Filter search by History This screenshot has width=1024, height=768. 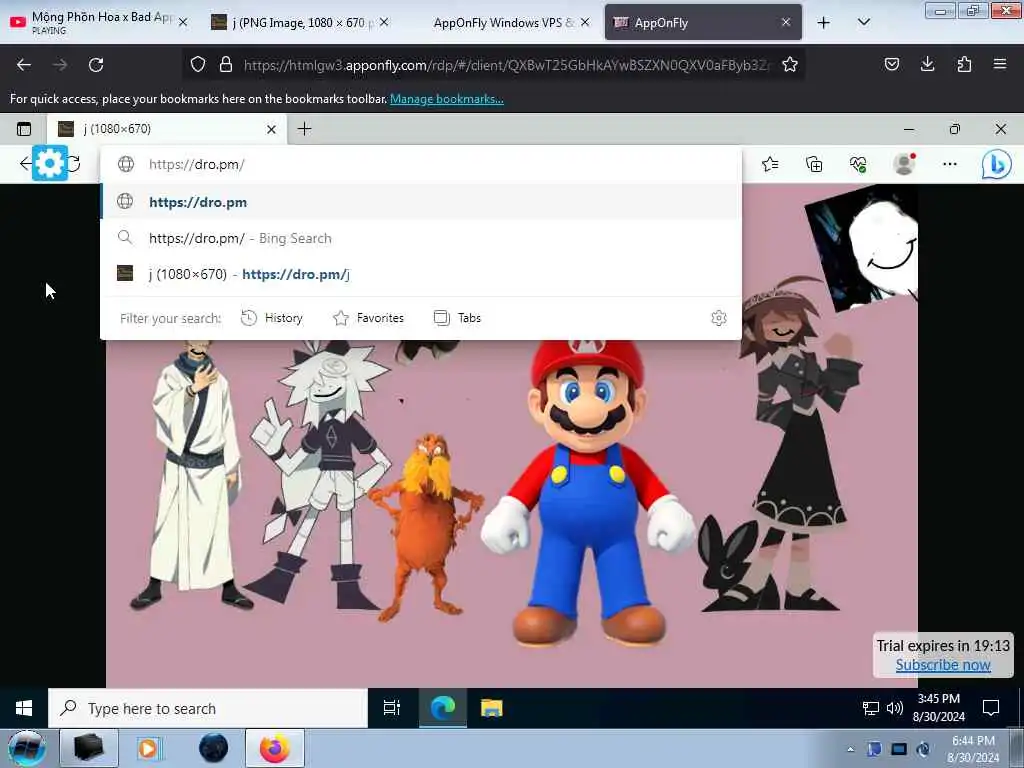point(272,318)
